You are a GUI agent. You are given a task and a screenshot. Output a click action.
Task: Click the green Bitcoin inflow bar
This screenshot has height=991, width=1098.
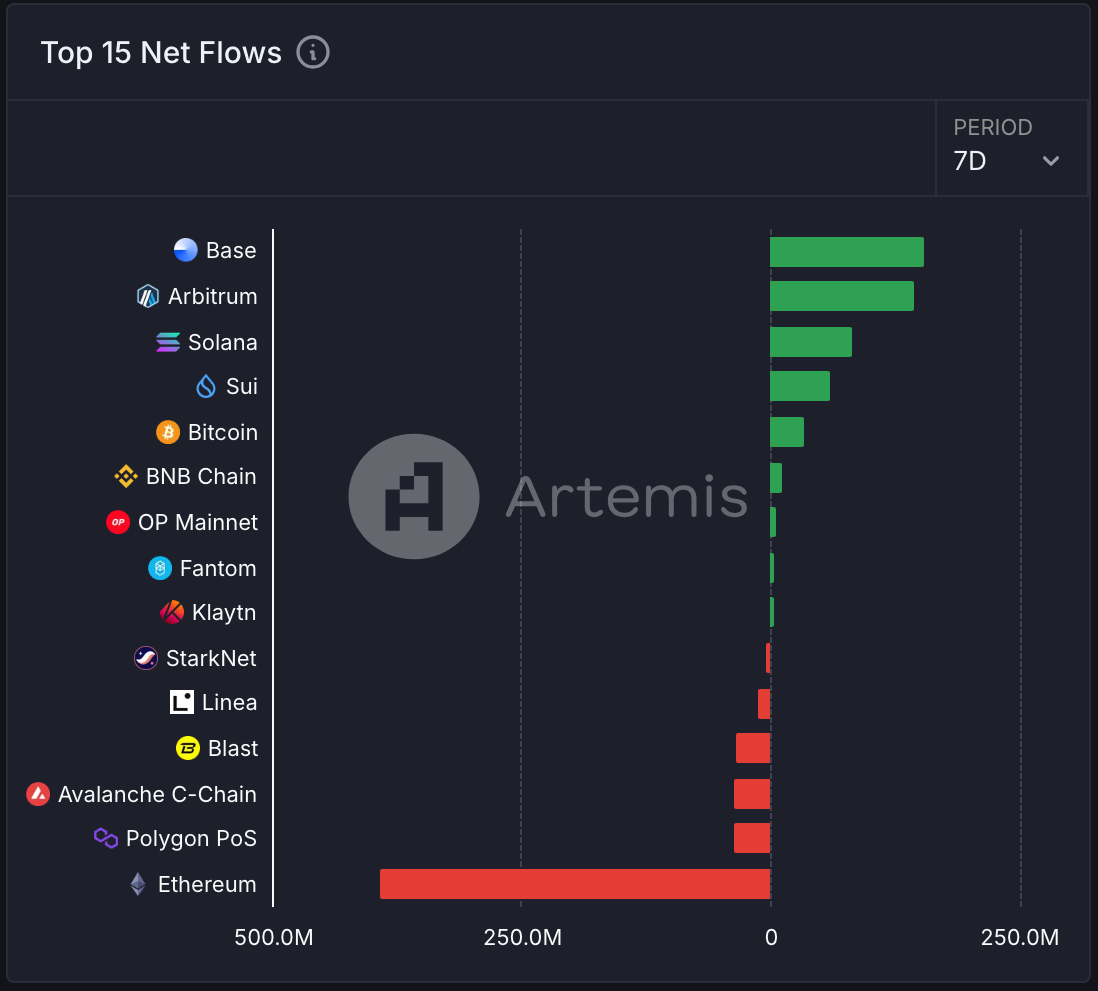tap(787, 432)
